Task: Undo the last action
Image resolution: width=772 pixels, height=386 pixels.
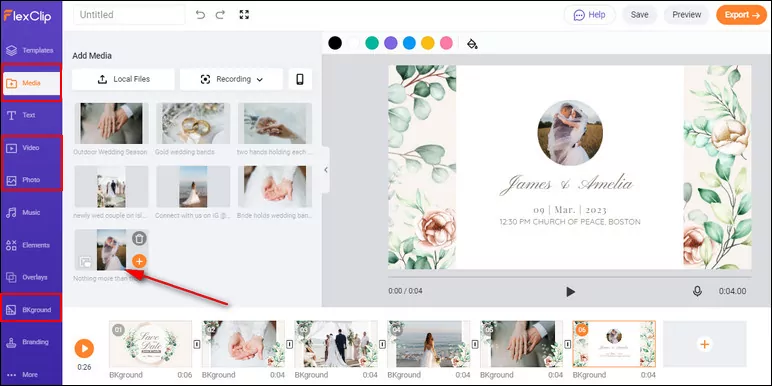Action: point(200,15)
